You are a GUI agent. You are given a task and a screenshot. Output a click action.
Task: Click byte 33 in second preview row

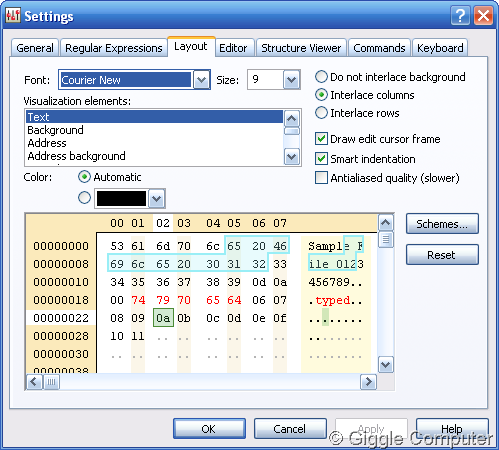(280, 264)
